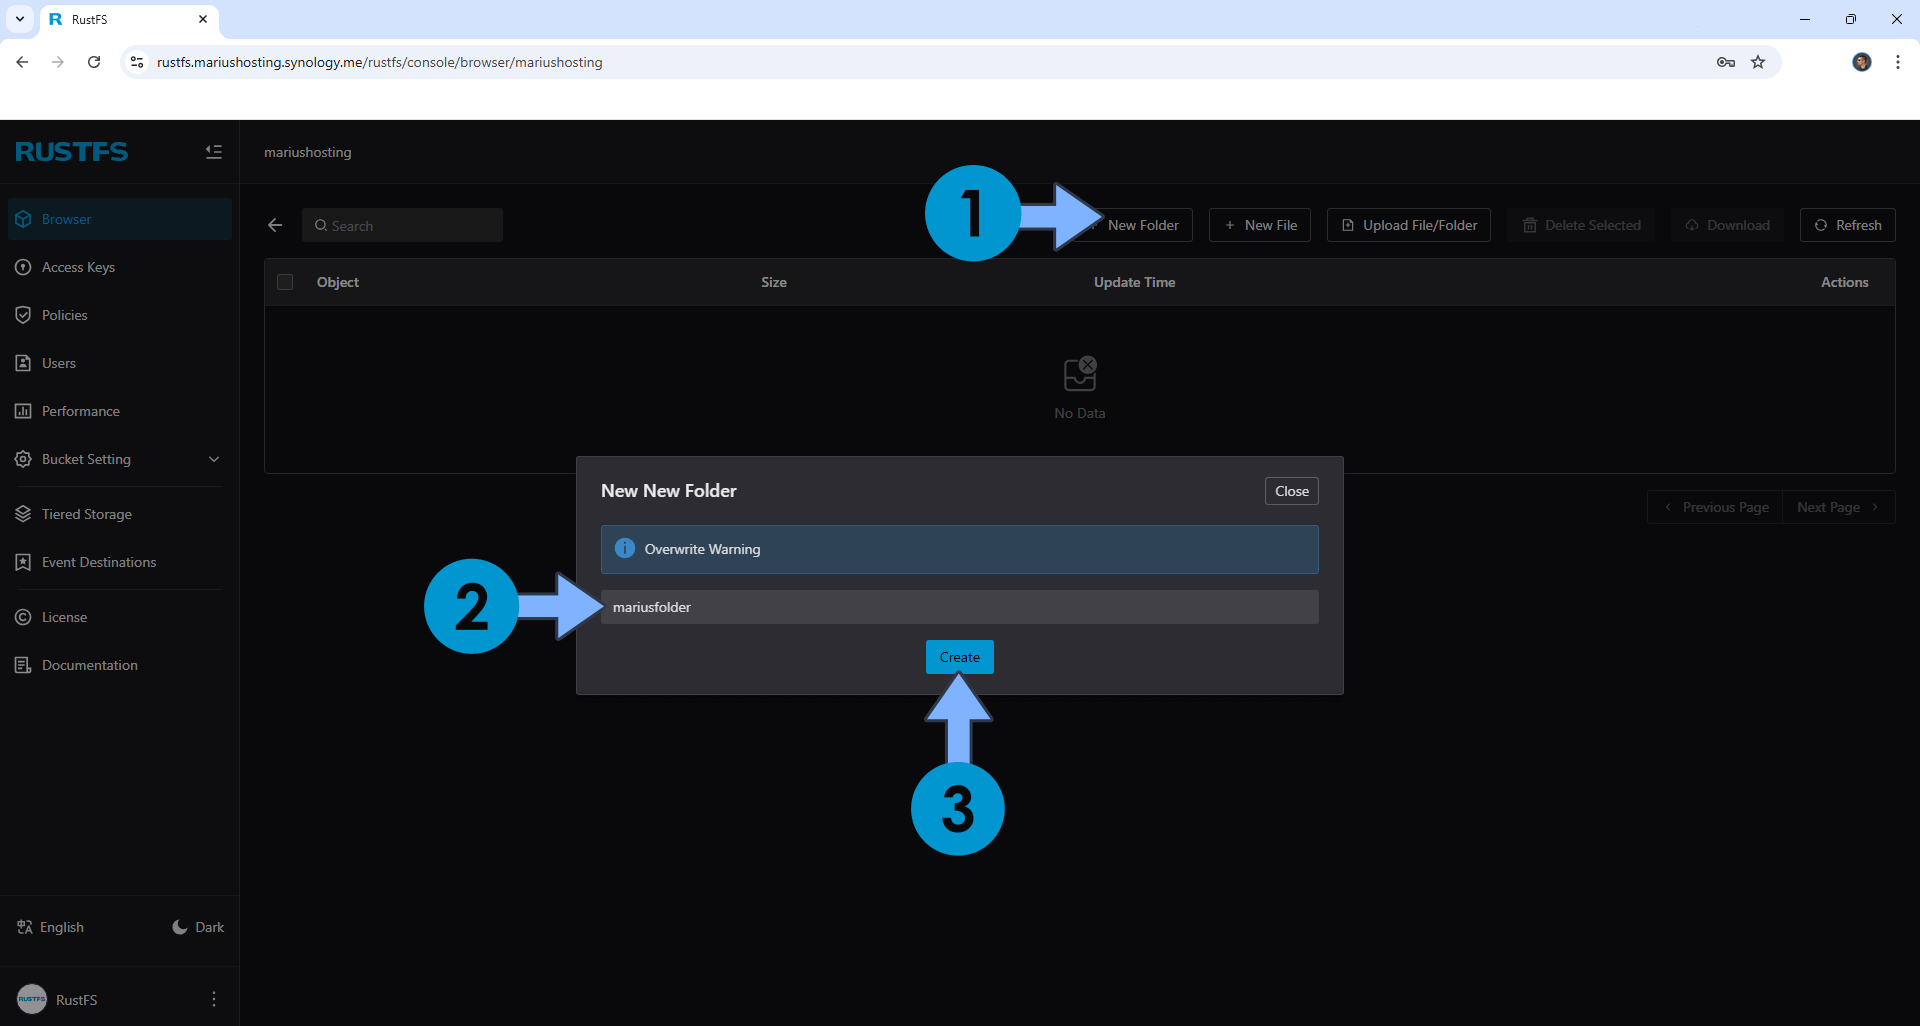Viewport: 1920px width, 1026px height.
Task: Click the Users icon in the sidebar
Action: (x=23, y=363)
